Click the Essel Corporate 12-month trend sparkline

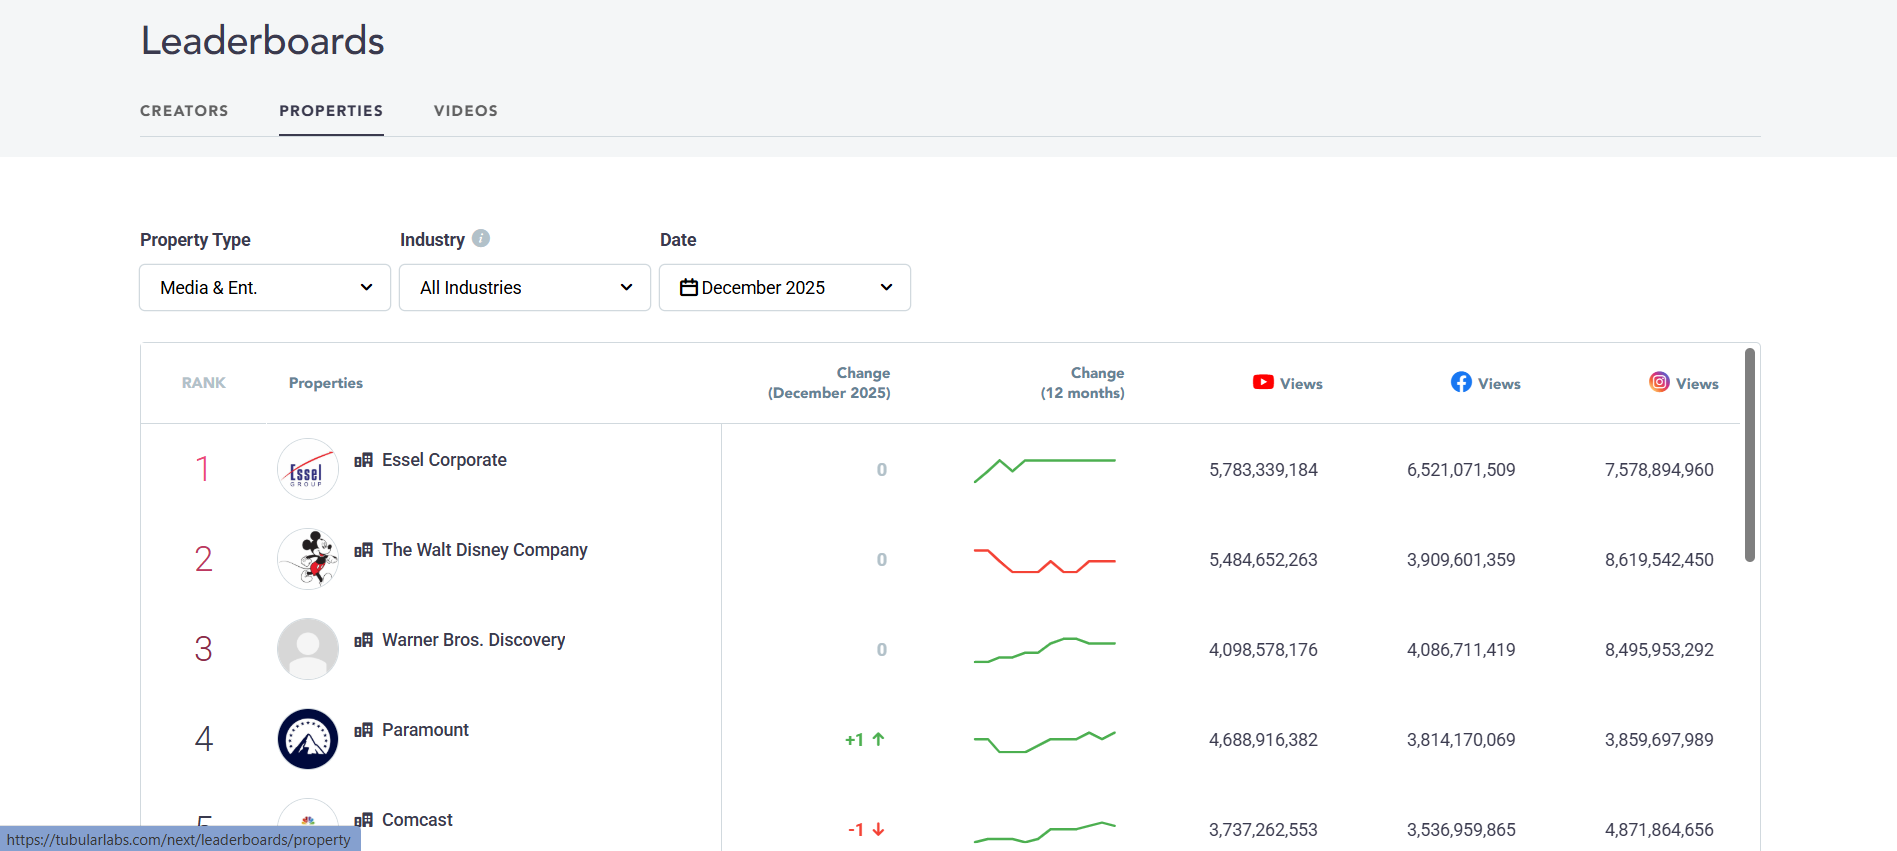click(x=1044, y=470)
